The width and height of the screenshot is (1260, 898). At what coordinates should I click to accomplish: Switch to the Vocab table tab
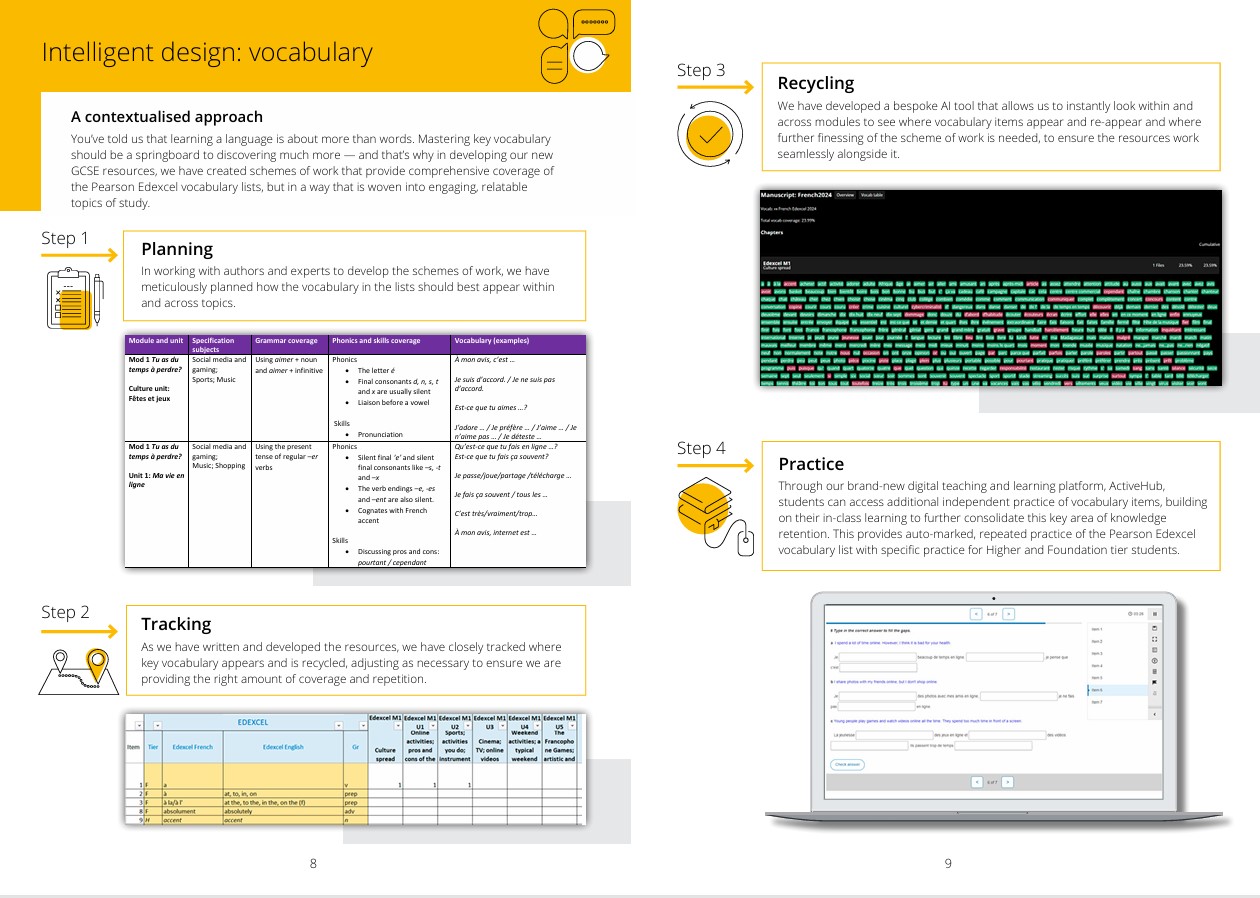pos(872,195)
